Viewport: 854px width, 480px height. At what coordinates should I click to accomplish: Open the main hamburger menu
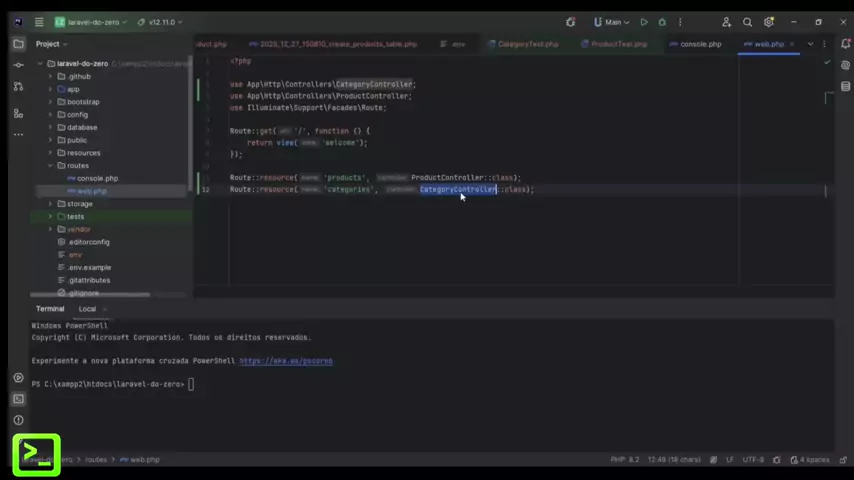(39, 22)
